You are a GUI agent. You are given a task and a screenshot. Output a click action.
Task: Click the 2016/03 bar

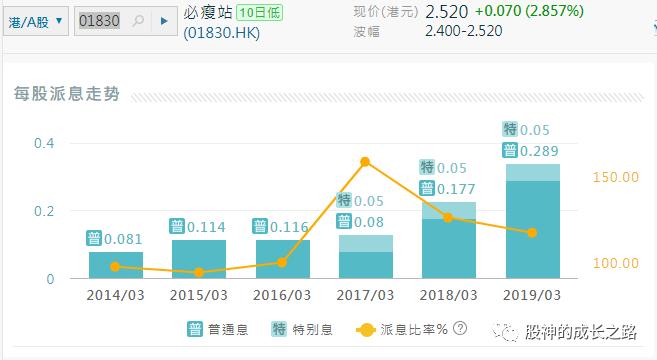(283, 259)
